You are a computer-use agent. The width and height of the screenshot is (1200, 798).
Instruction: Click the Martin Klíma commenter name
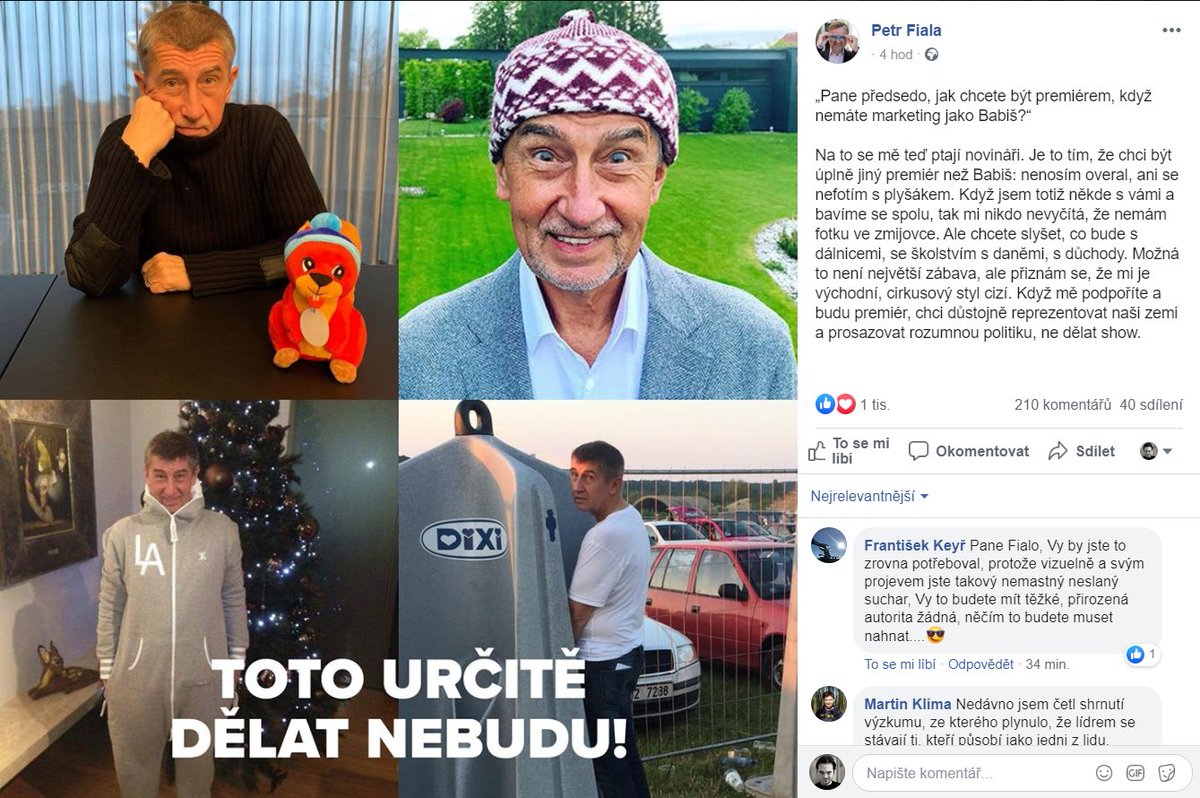[907, 704]
